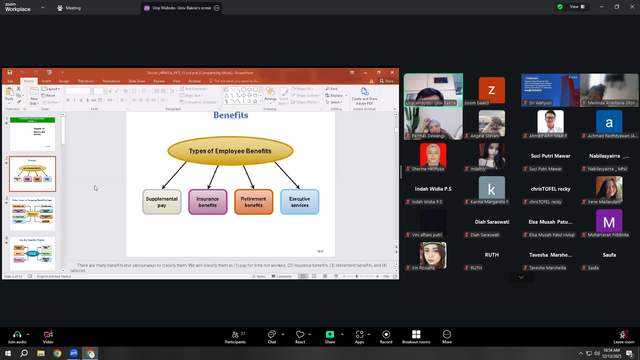Viewport: 640px width, 360px height.
Task: Open the Windows Start menu
Action: [x=8, y=353]
